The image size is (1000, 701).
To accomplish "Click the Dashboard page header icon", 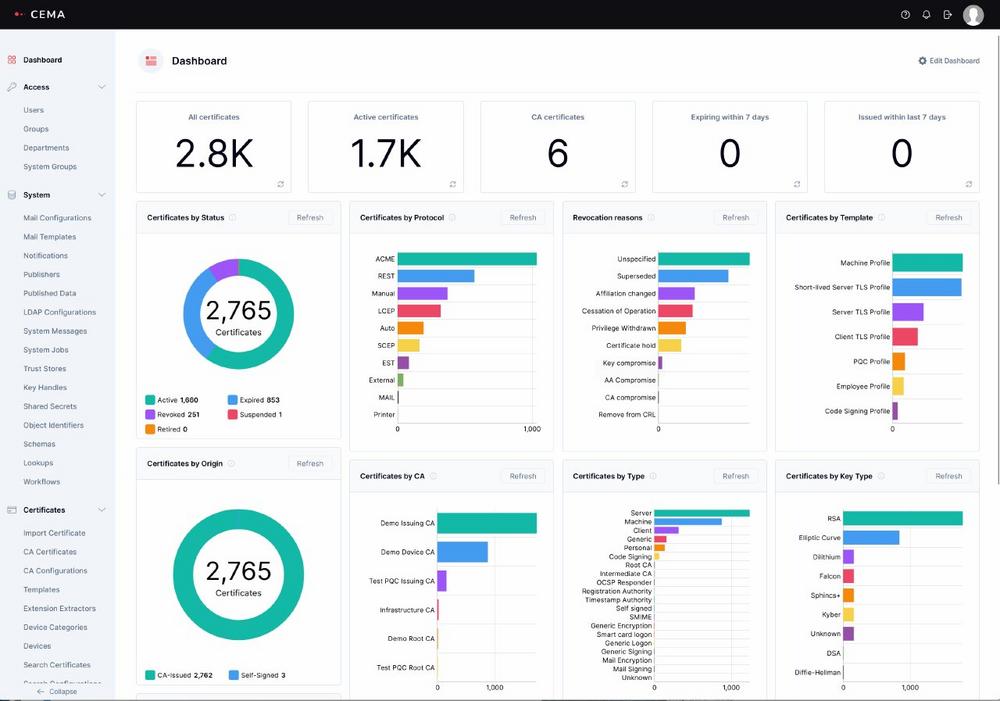I will point(151,61).
